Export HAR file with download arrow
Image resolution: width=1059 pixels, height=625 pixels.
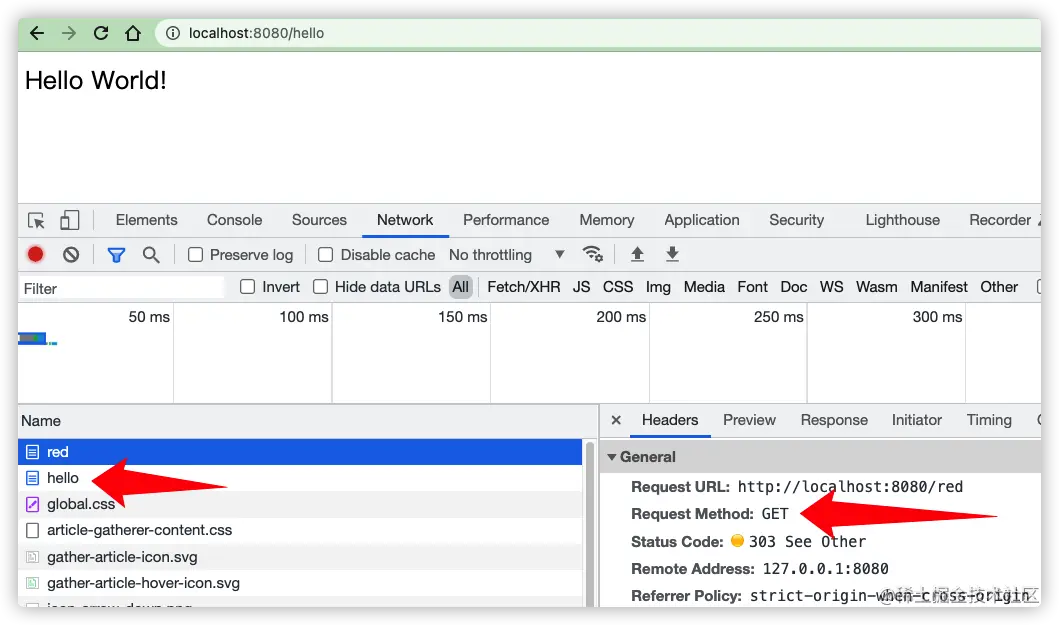click(672, 254)
